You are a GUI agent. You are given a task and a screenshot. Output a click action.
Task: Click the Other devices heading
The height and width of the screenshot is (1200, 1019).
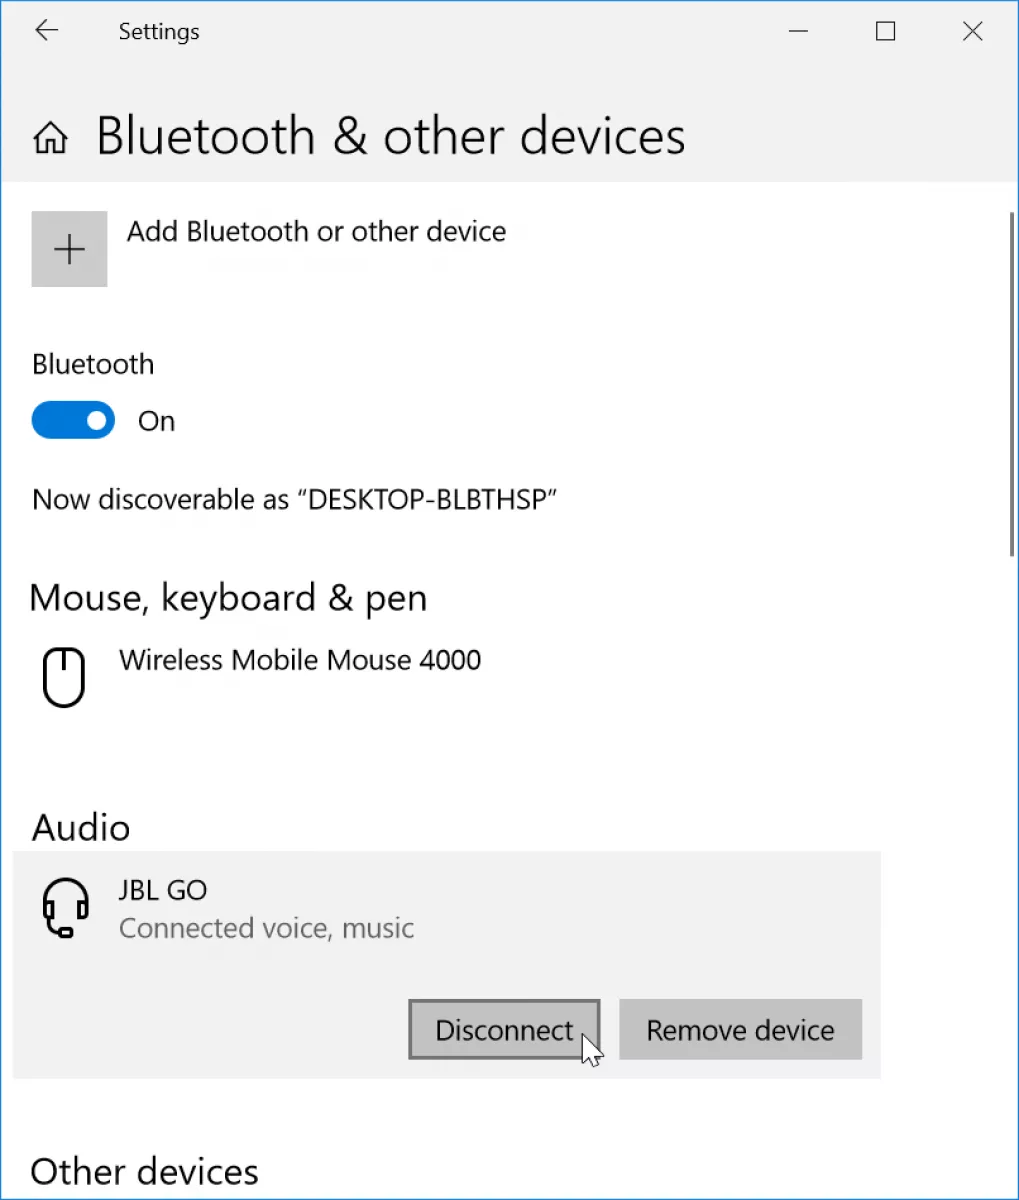coord(145,1171)
